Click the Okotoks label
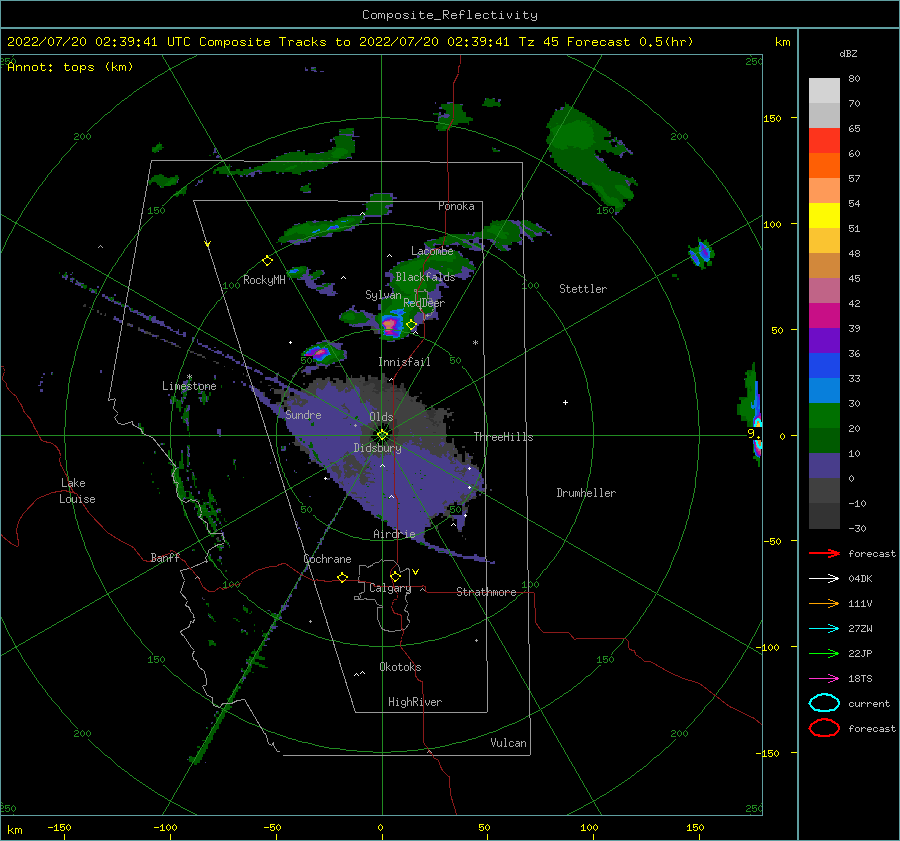 (x=400, y=667)
